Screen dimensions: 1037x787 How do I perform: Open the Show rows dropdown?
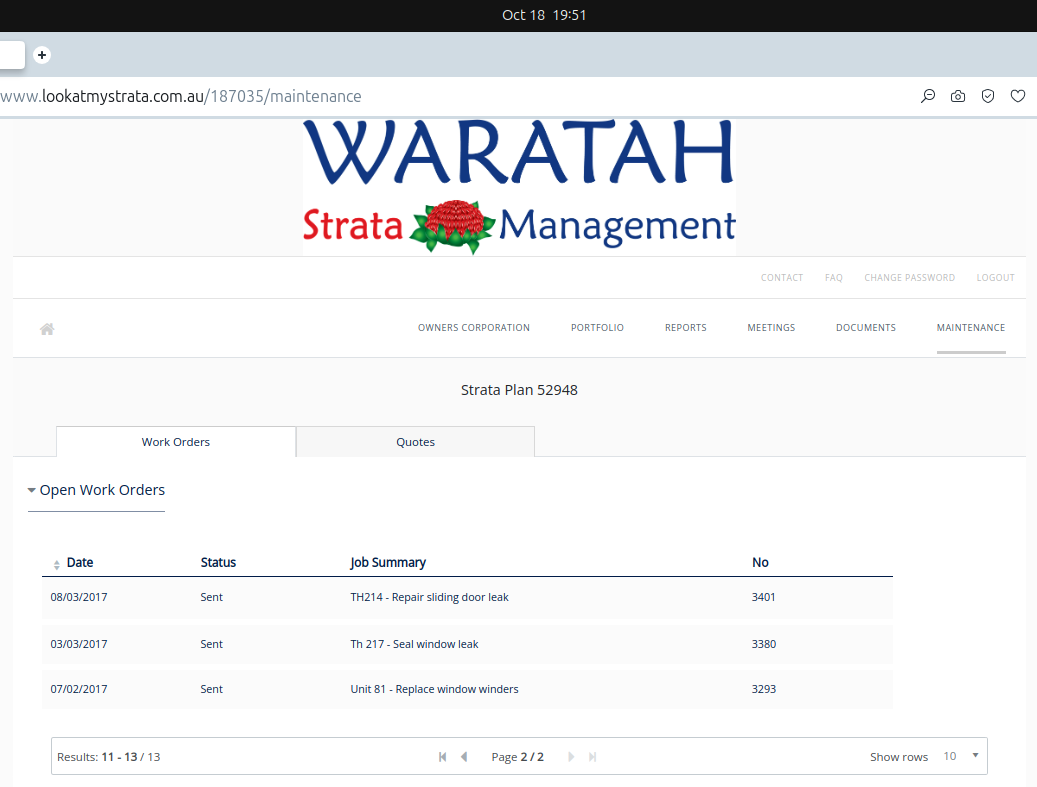click(x=961, y=756)
